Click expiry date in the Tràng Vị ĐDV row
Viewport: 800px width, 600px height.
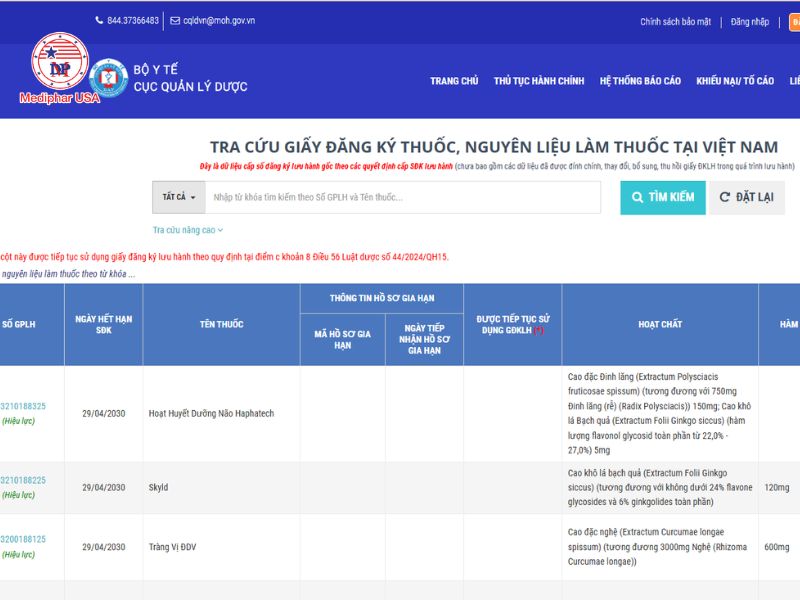point(104,547)
